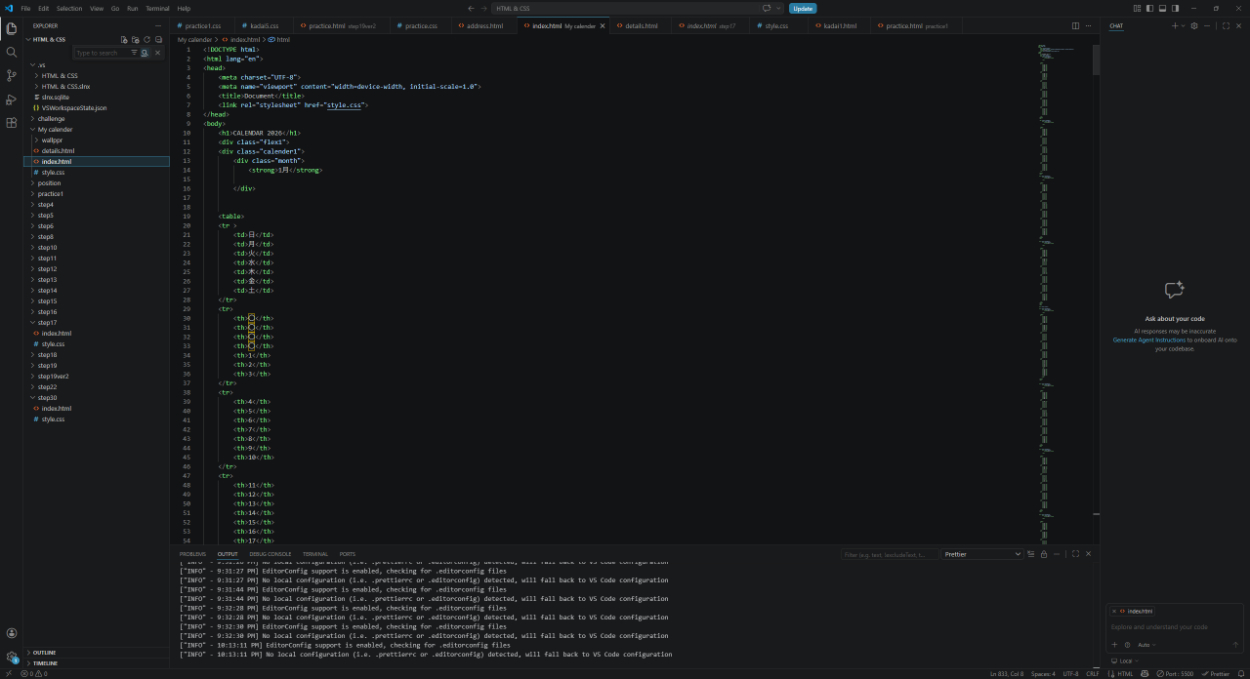Image resolution: width=1250 pixels, height=679 pixels.
Task: Toggle the Primary Side Bar layout button
Action: [x=1150, y=8]
